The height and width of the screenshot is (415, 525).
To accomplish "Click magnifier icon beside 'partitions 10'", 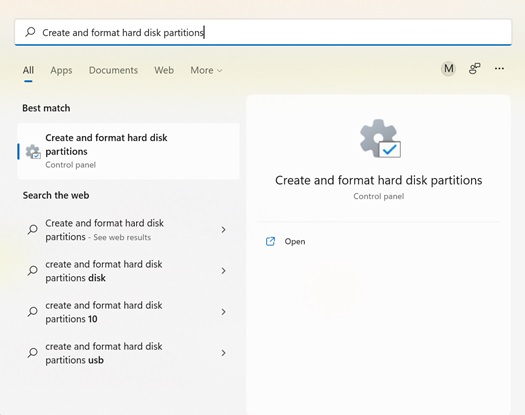I will [32, 312].
